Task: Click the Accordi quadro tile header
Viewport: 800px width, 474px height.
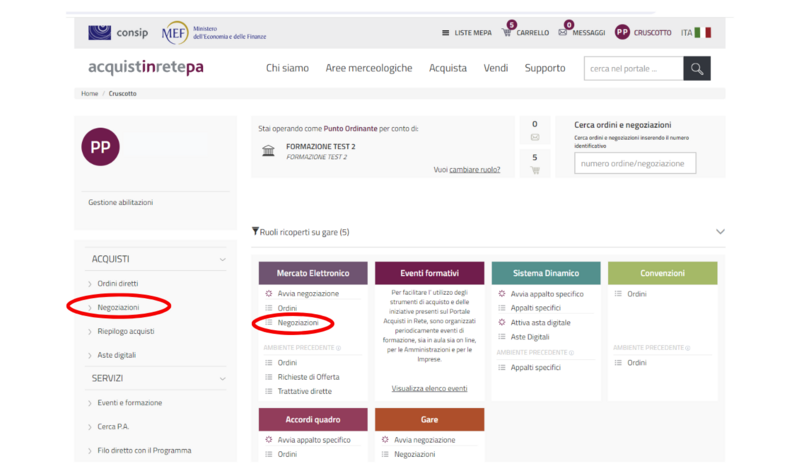Action: (313, 419)
